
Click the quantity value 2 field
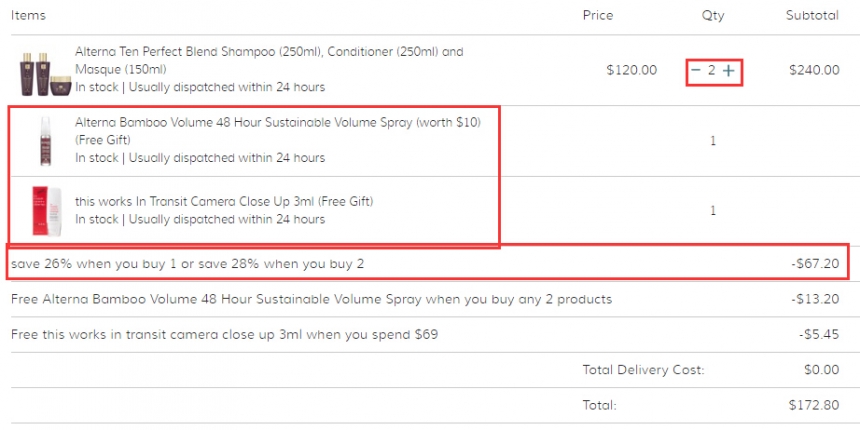click(711, 70)
